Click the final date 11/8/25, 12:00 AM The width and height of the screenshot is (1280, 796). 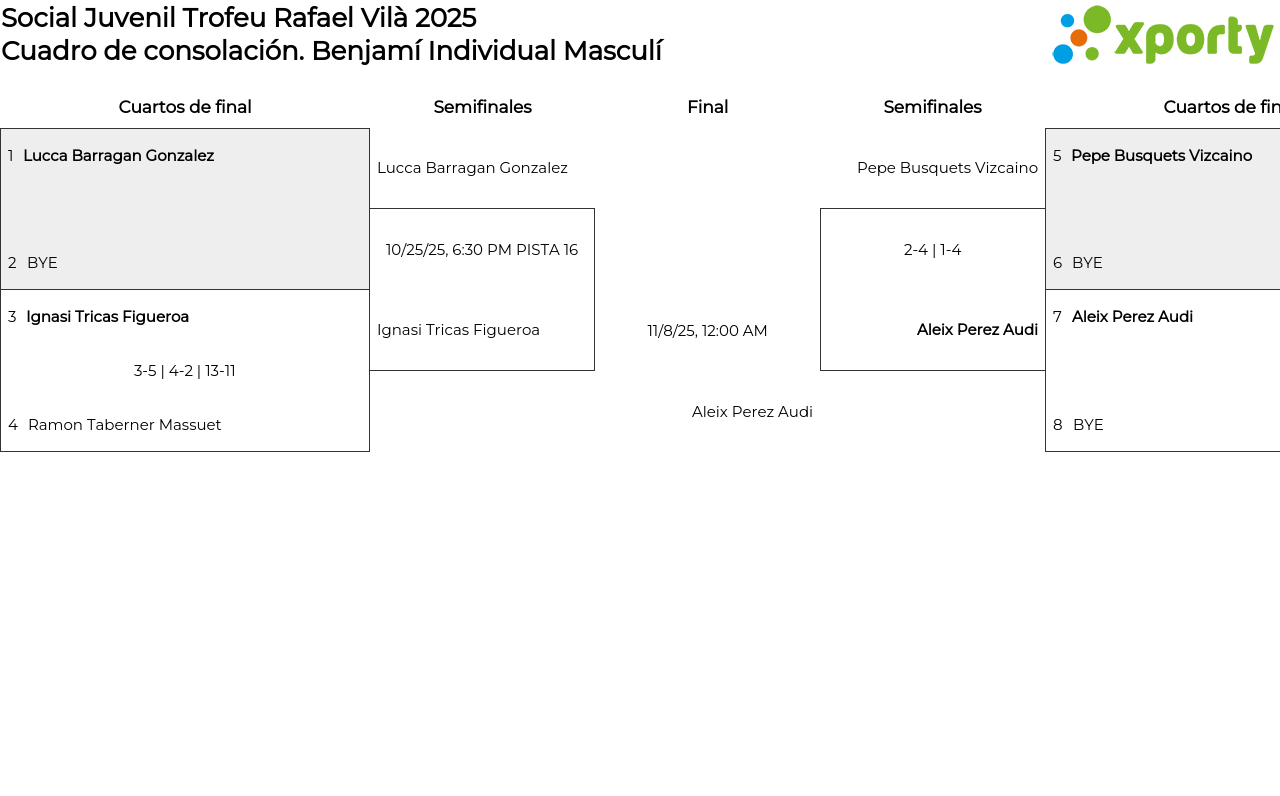pyautogui.click(x=707, y=331)
